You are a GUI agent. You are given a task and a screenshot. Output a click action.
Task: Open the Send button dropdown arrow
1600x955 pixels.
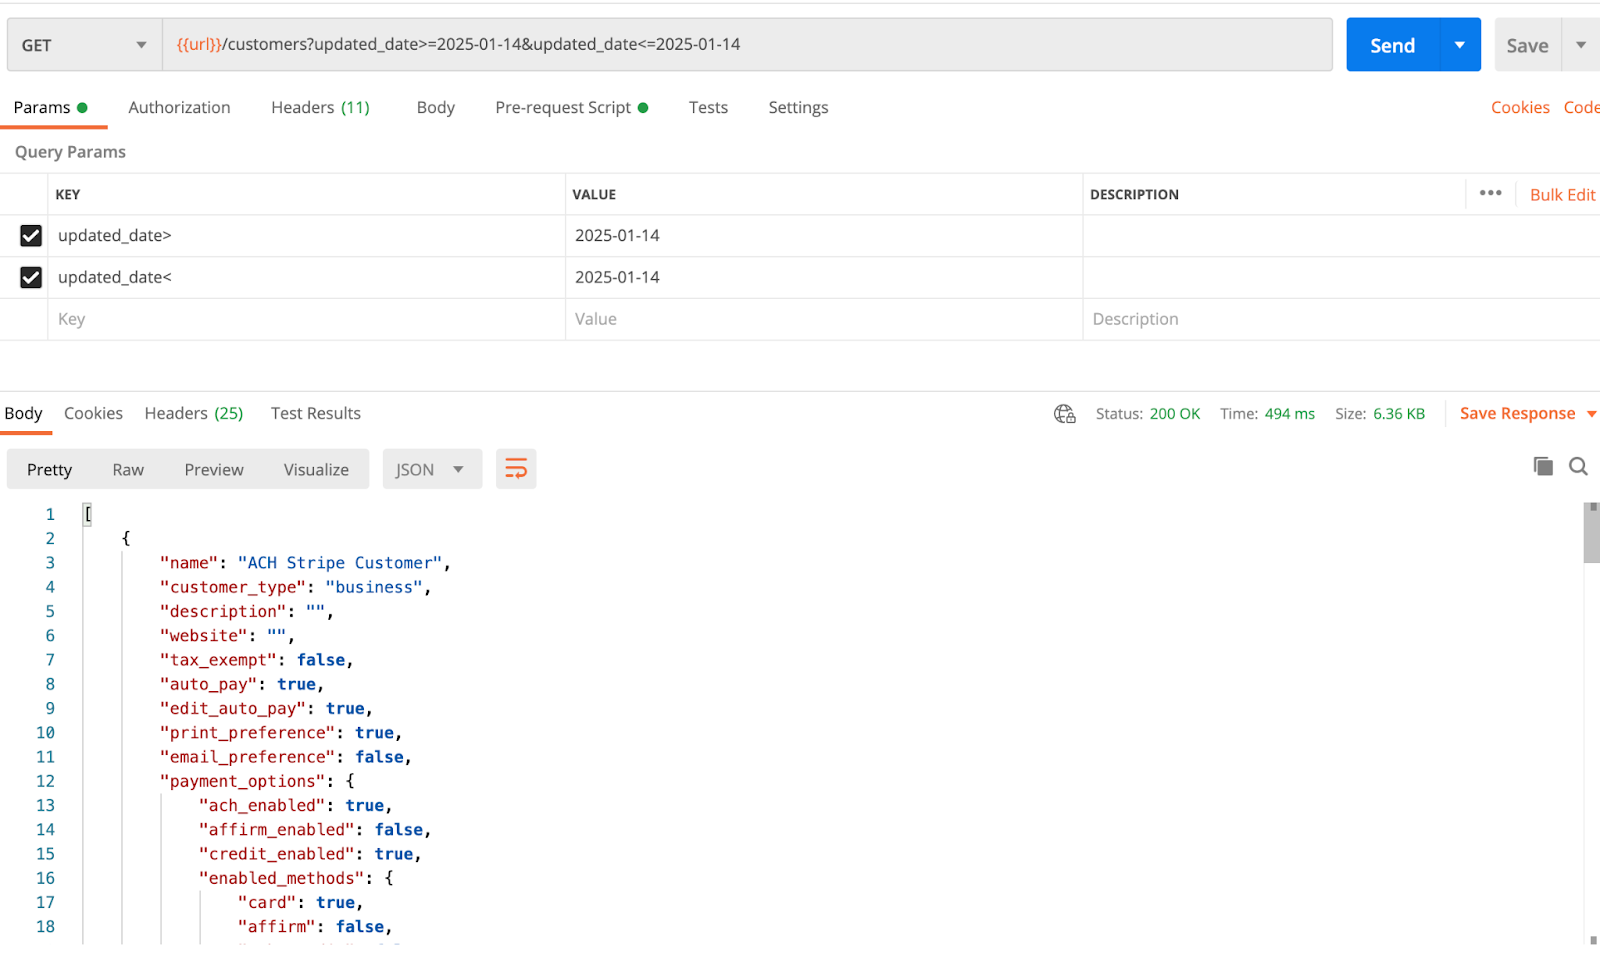(x=1460, y=45)
